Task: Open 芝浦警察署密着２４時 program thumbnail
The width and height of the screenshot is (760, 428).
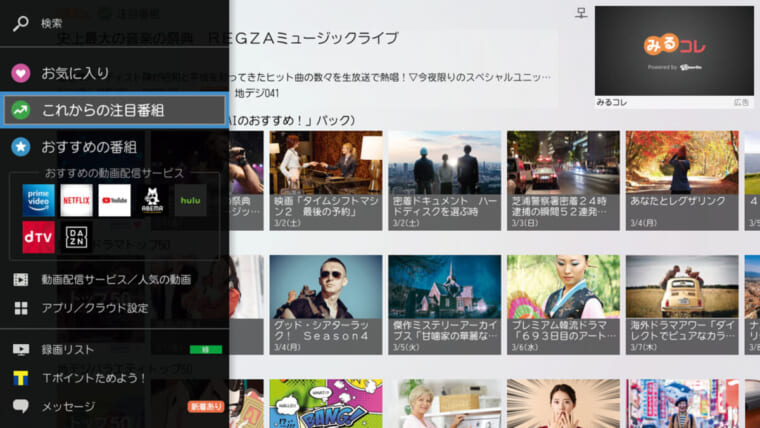Action: coord(562,180)
